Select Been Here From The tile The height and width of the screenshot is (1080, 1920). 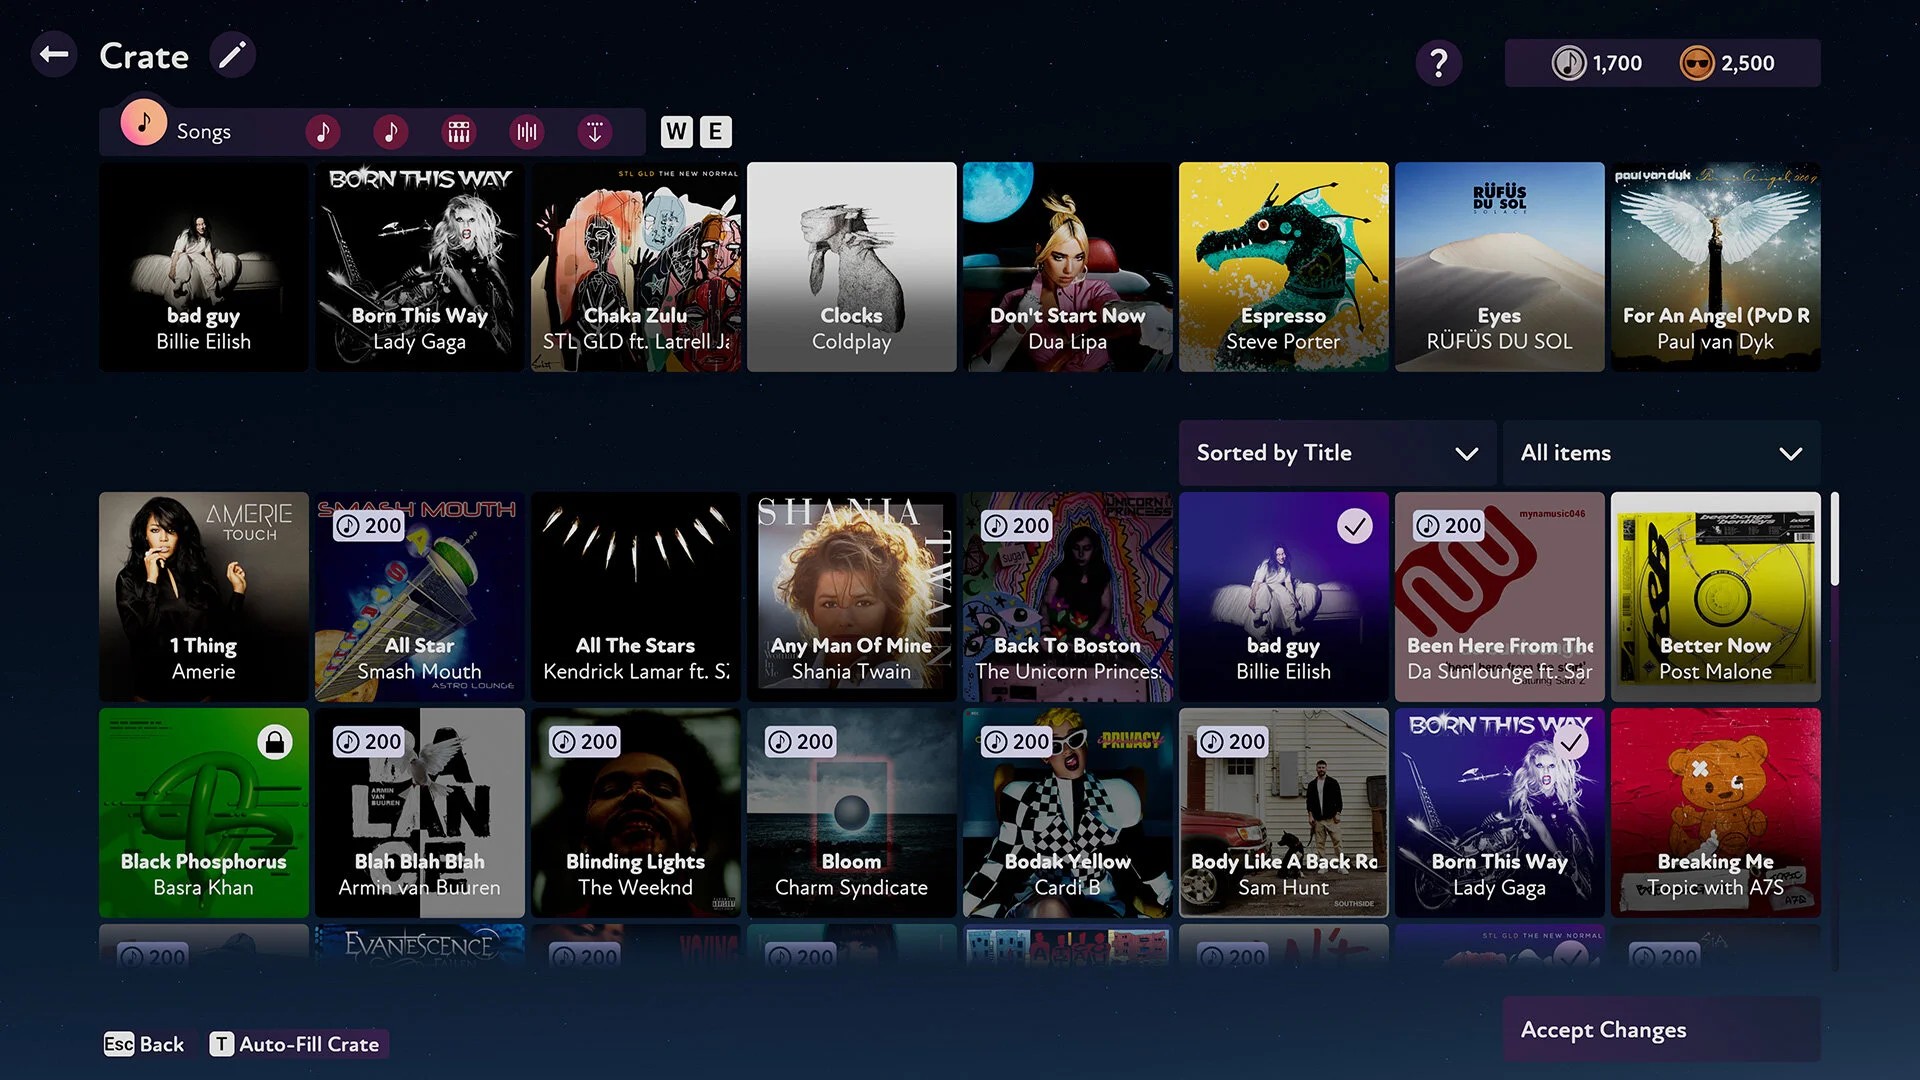point(1499,597)
